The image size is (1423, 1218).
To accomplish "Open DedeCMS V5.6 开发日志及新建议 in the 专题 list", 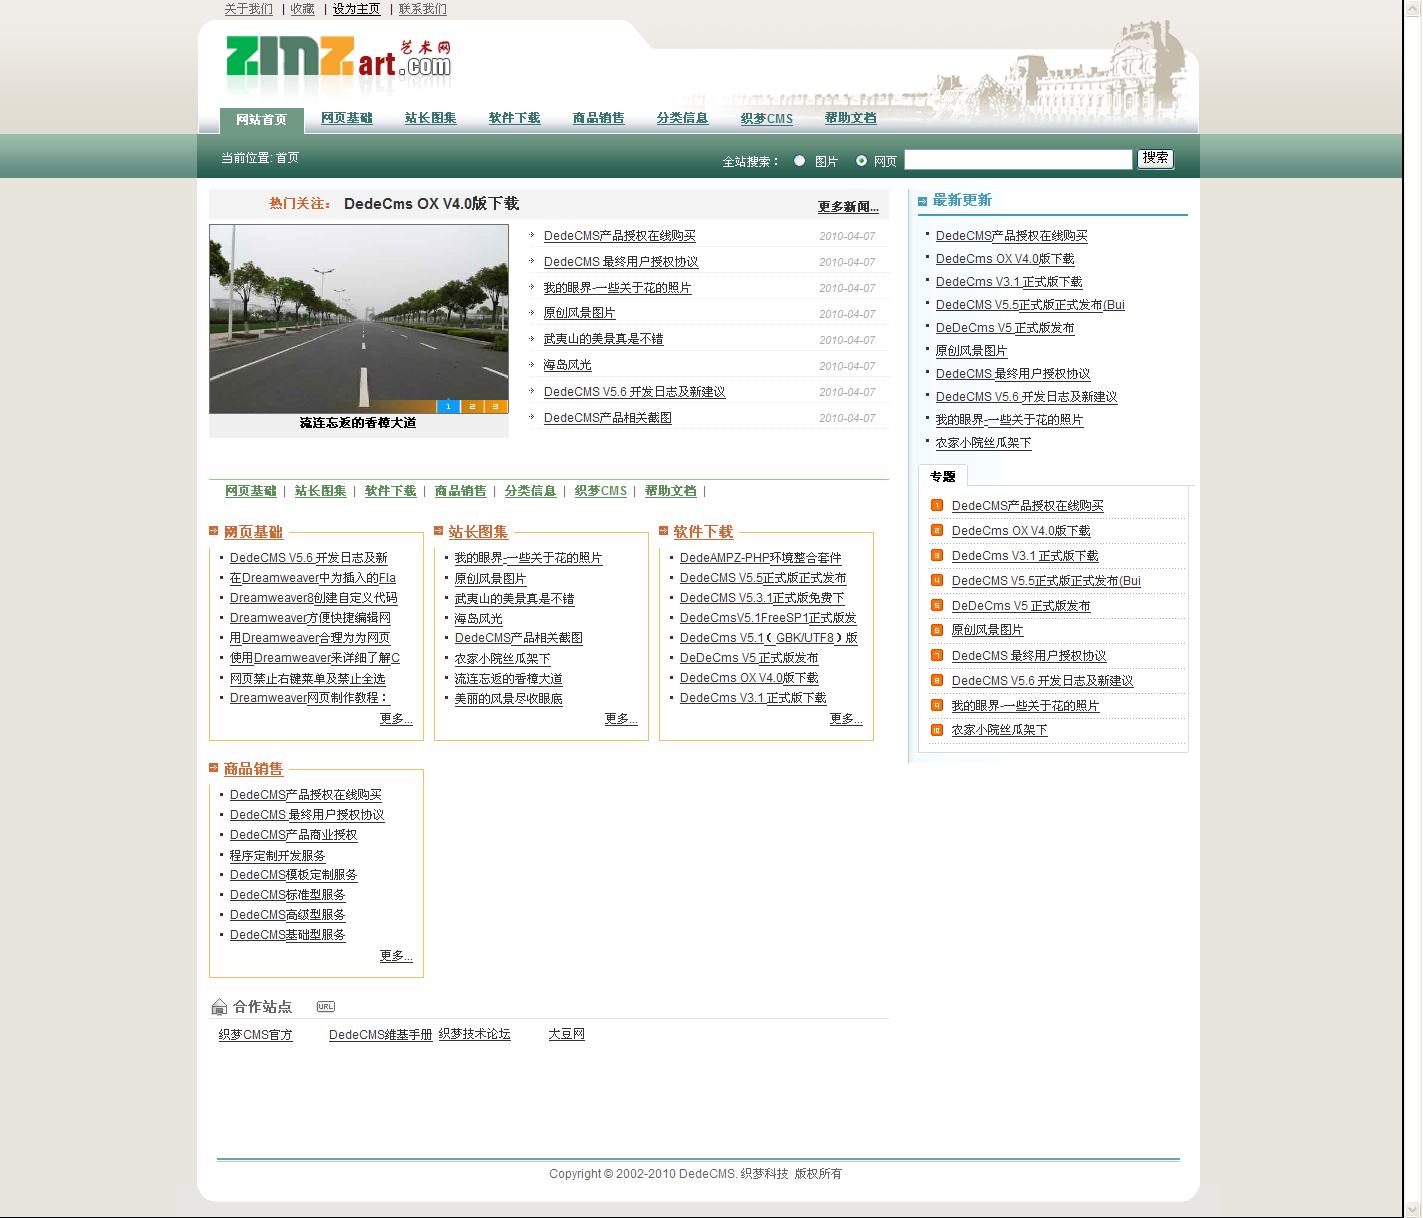I will pyautogui.click(x=1042, y=681).
